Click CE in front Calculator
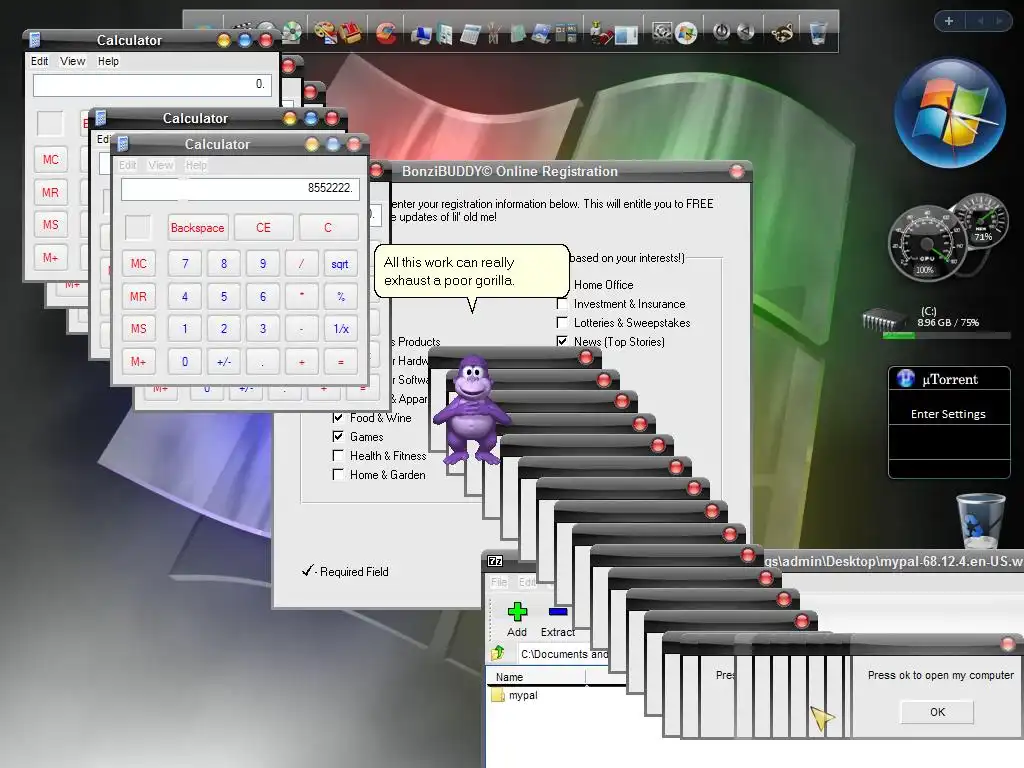This screenshot has height=768, width=1024. (263, 227)
